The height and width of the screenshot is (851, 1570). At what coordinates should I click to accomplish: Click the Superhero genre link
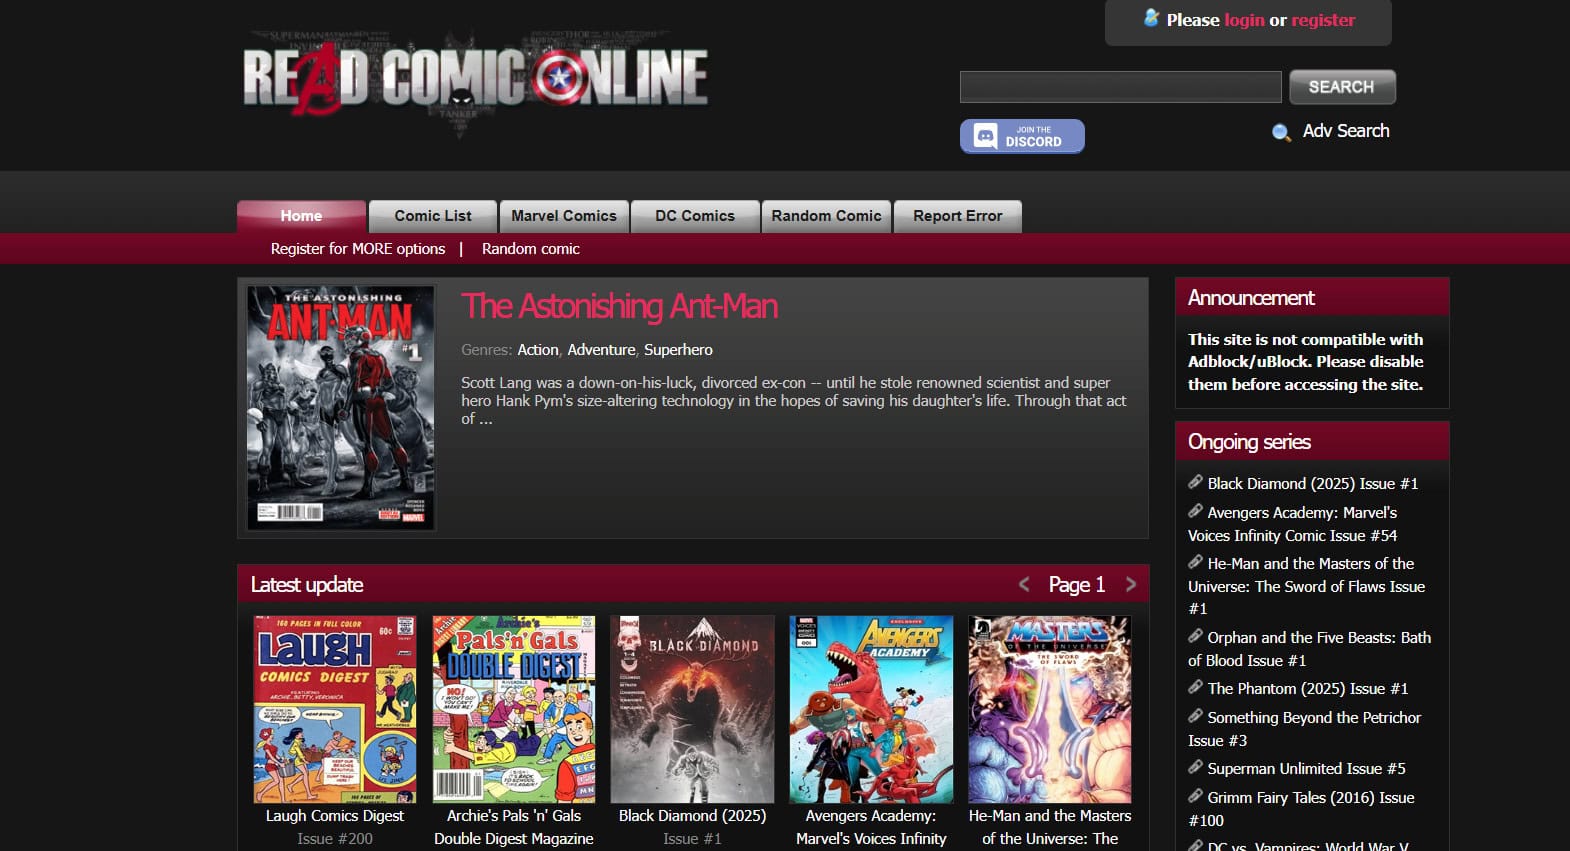point(678,350)
